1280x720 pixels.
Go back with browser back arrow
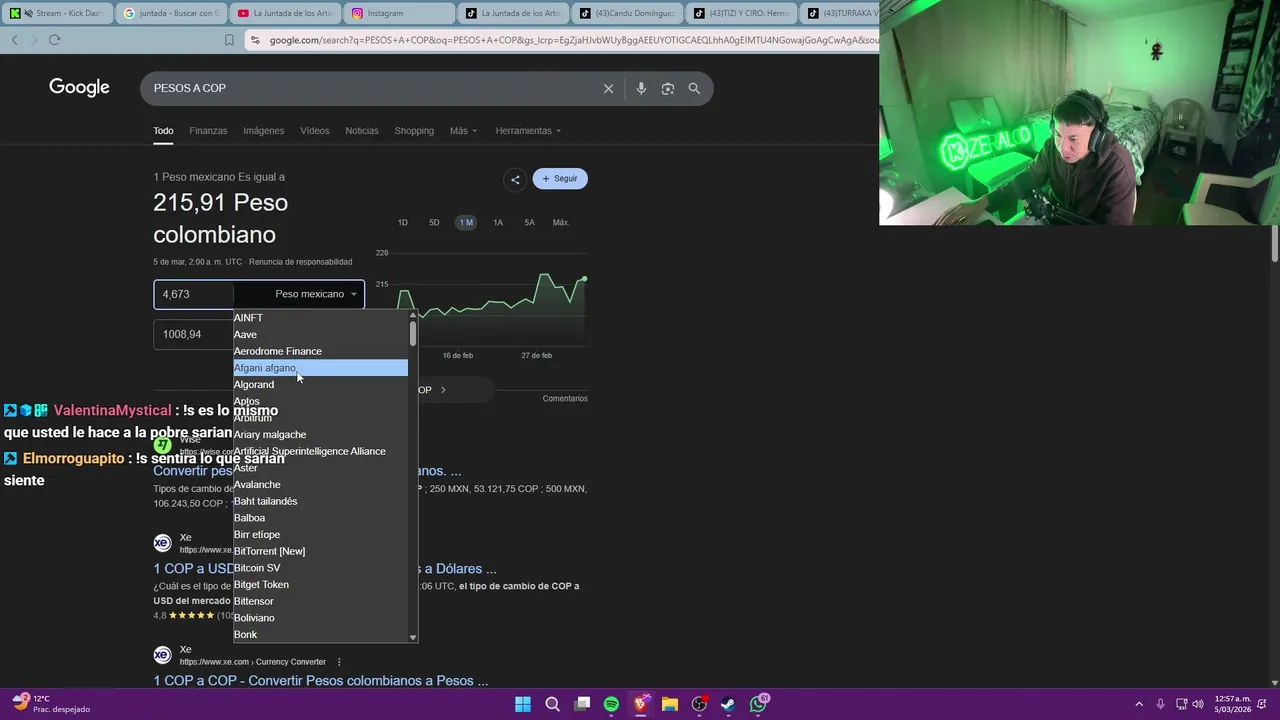(x=14, y=40)
